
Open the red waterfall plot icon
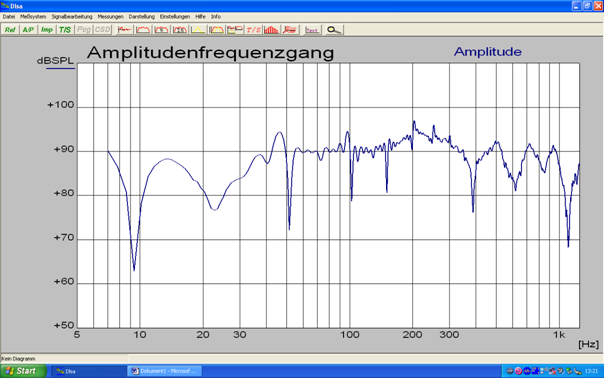click(x=290, y=30)
